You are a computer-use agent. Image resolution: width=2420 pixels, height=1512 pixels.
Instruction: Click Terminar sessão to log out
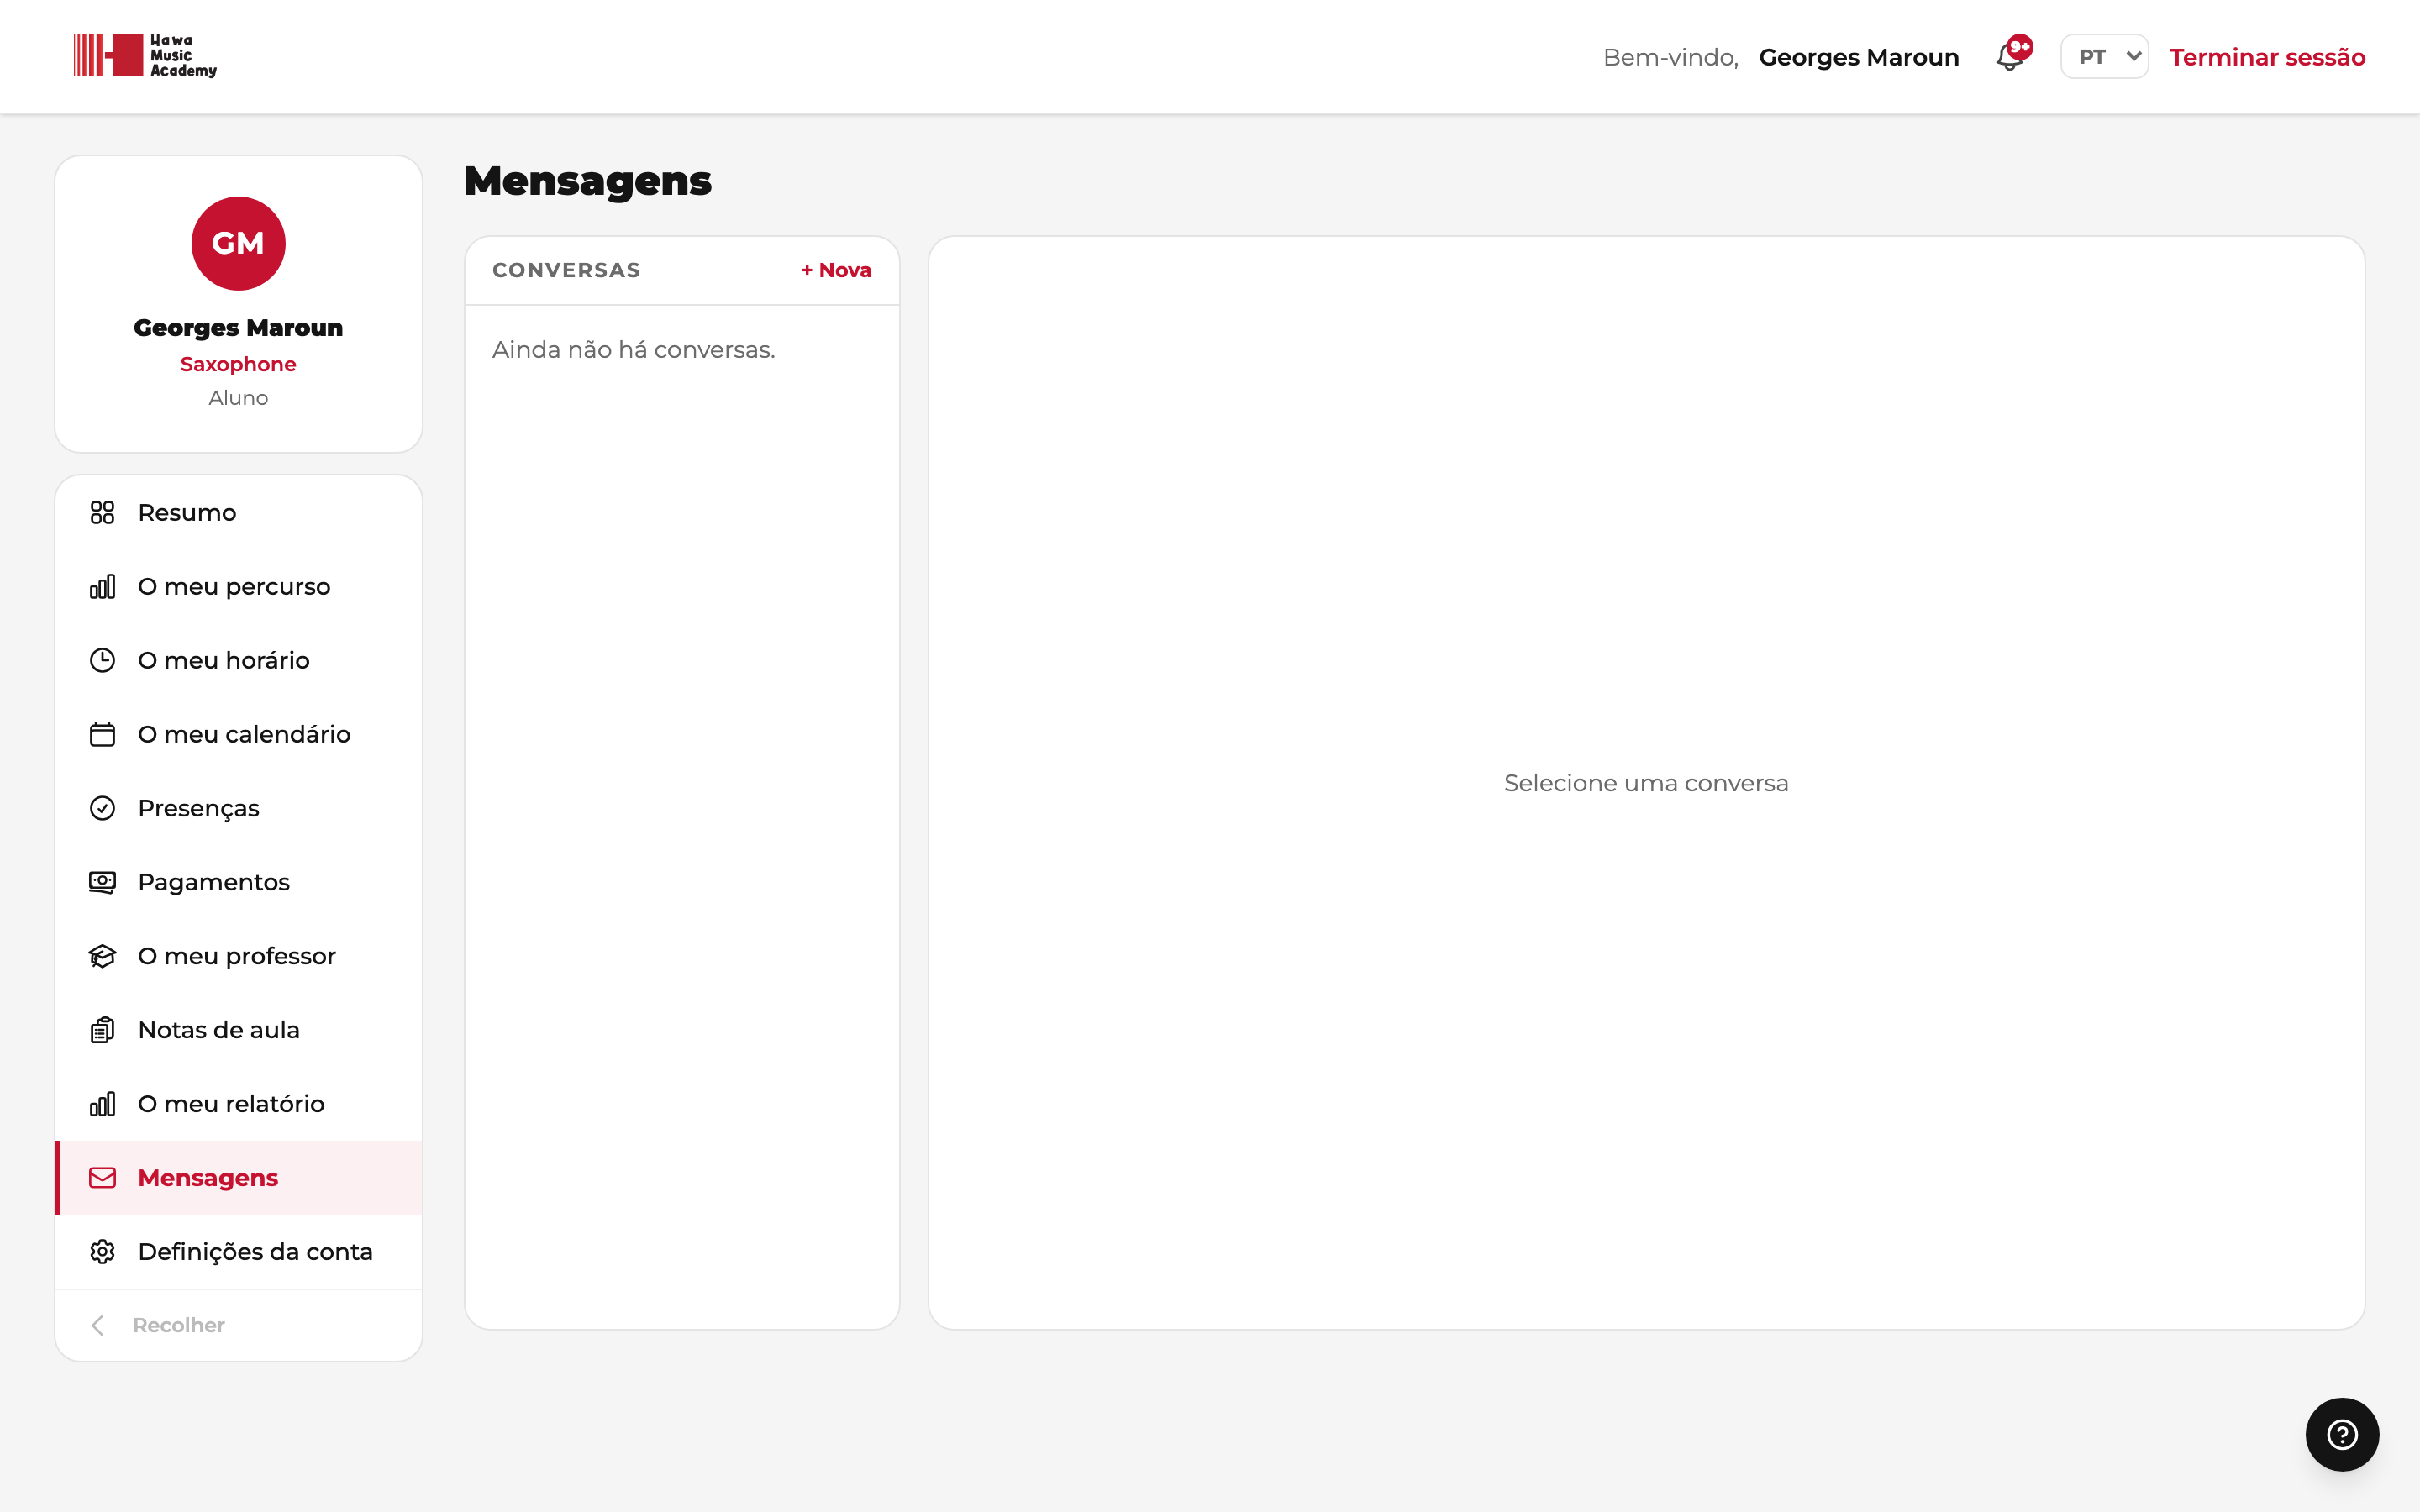pos(2267,57)
